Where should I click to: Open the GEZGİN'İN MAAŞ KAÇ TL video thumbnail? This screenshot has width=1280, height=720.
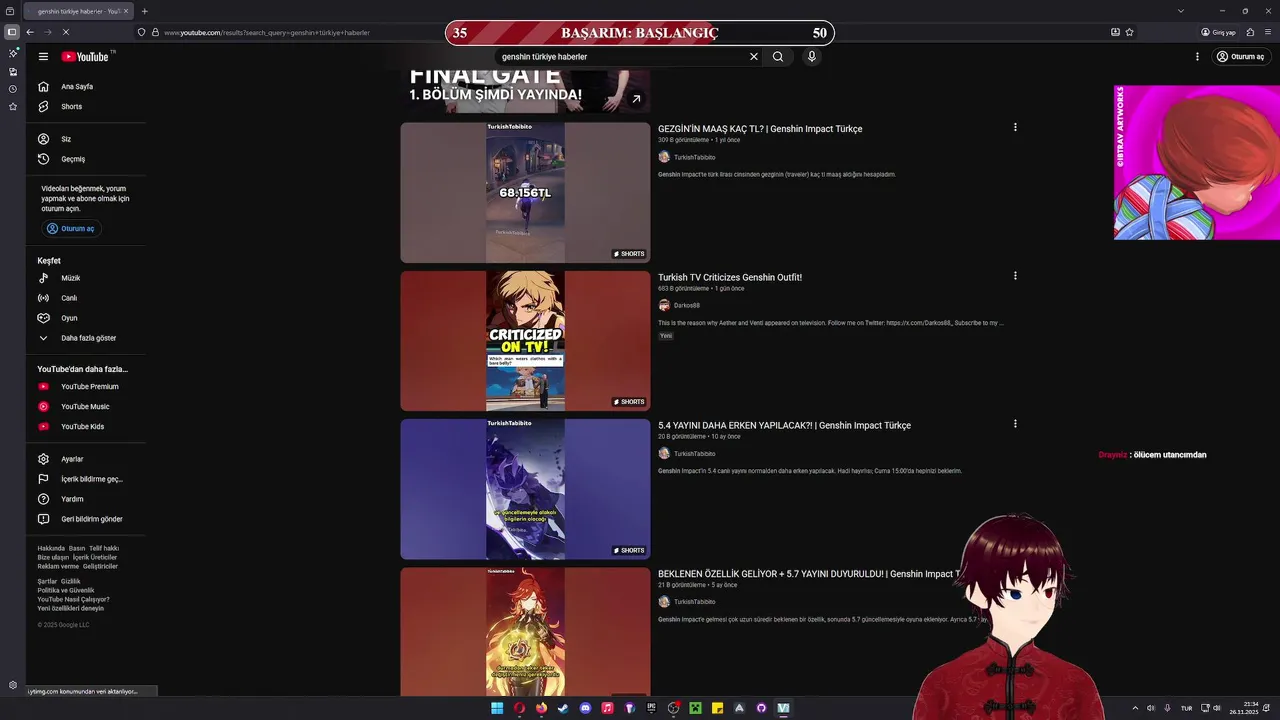[525, 192]
